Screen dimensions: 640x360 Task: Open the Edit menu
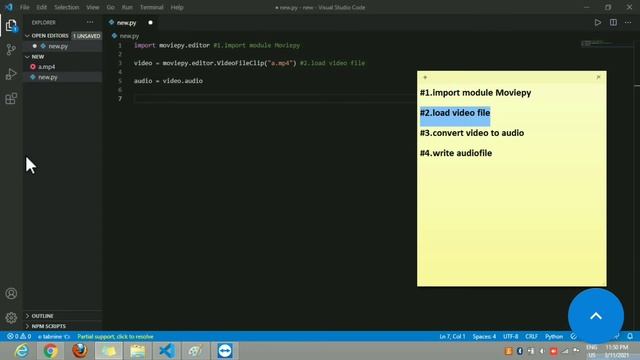(x=42, y=7)
